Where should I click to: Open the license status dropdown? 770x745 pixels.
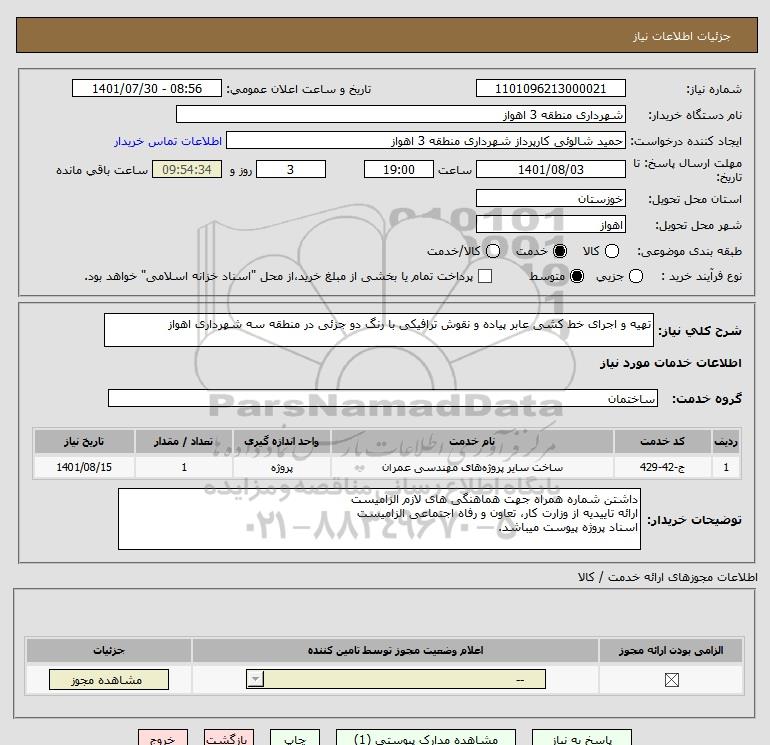point(396,680)
